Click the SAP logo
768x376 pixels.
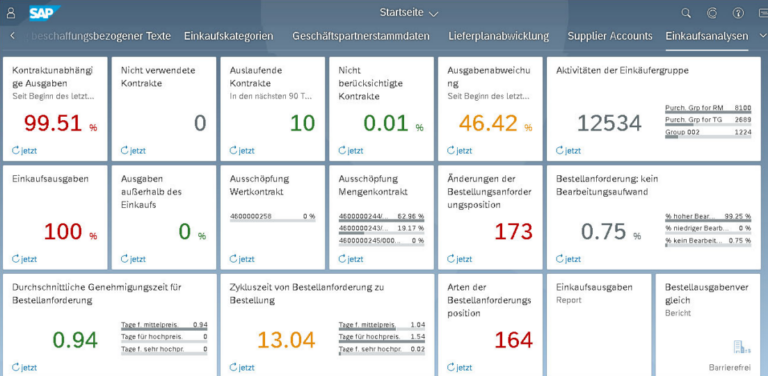pos(44,13)
